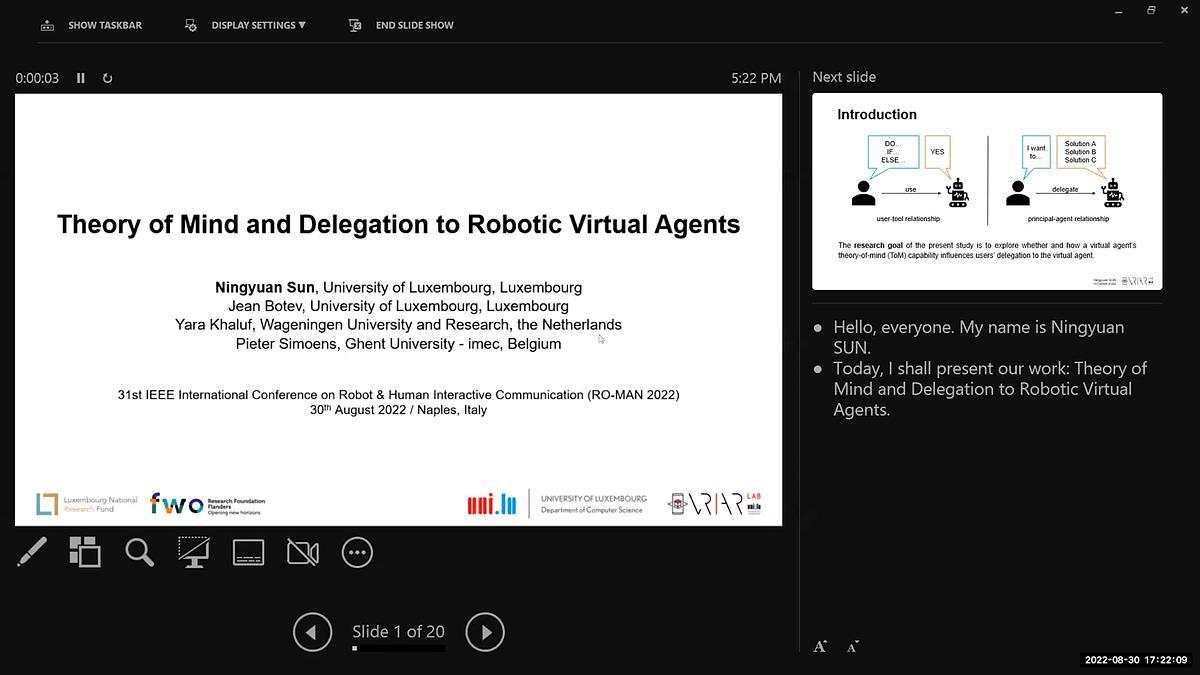Click the Luxembourg National Research Fund logo
Viewport: 1200px width, 675px height.
point(87,504)
